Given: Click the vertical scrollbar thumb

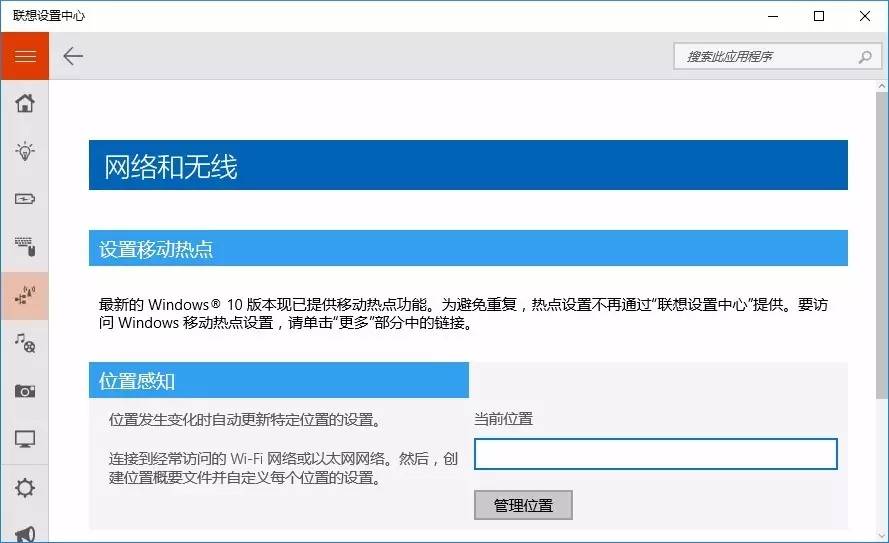Looking at the screenshot, I should (882, 245).
